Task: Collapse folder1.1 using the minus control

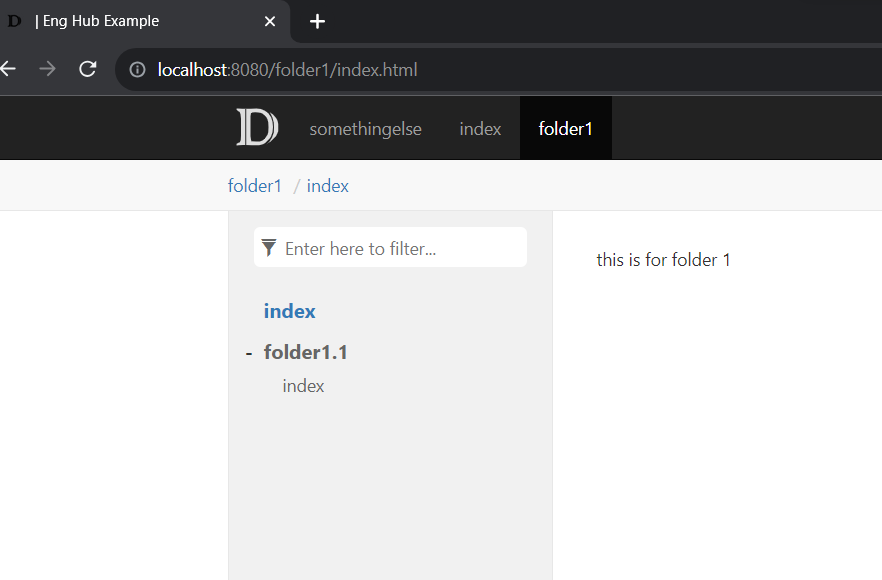Action: (248, 352)
